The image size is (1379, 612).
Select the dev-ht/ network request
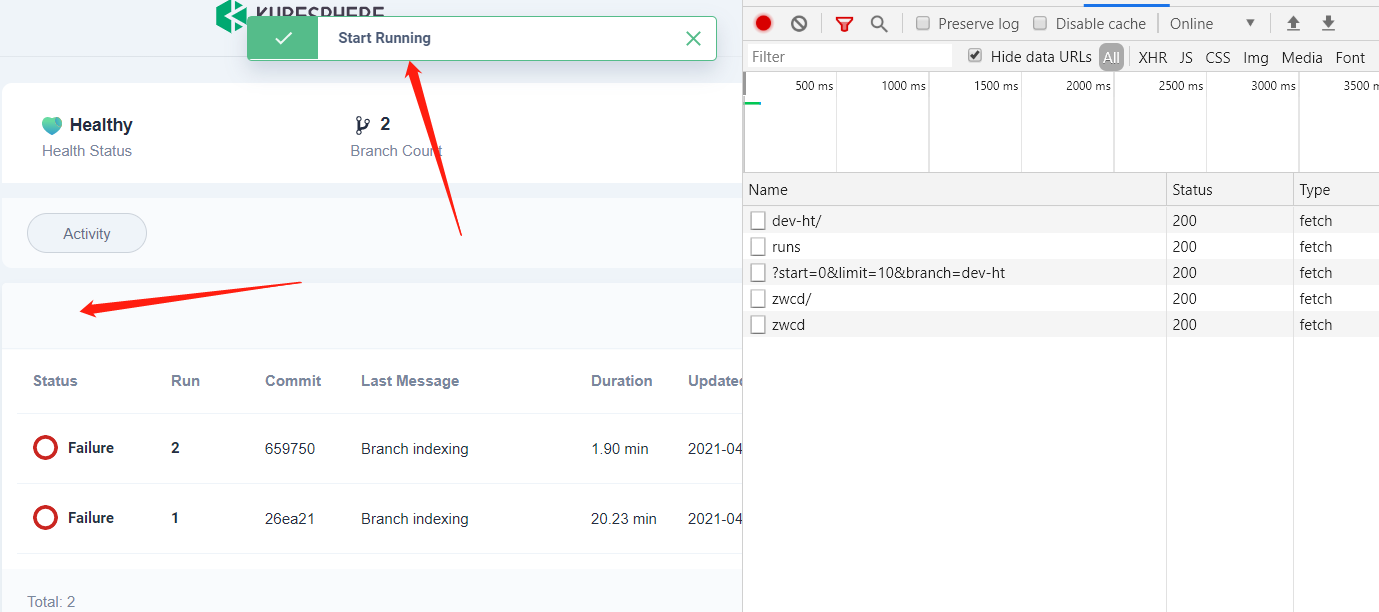tap(1061, 220)
